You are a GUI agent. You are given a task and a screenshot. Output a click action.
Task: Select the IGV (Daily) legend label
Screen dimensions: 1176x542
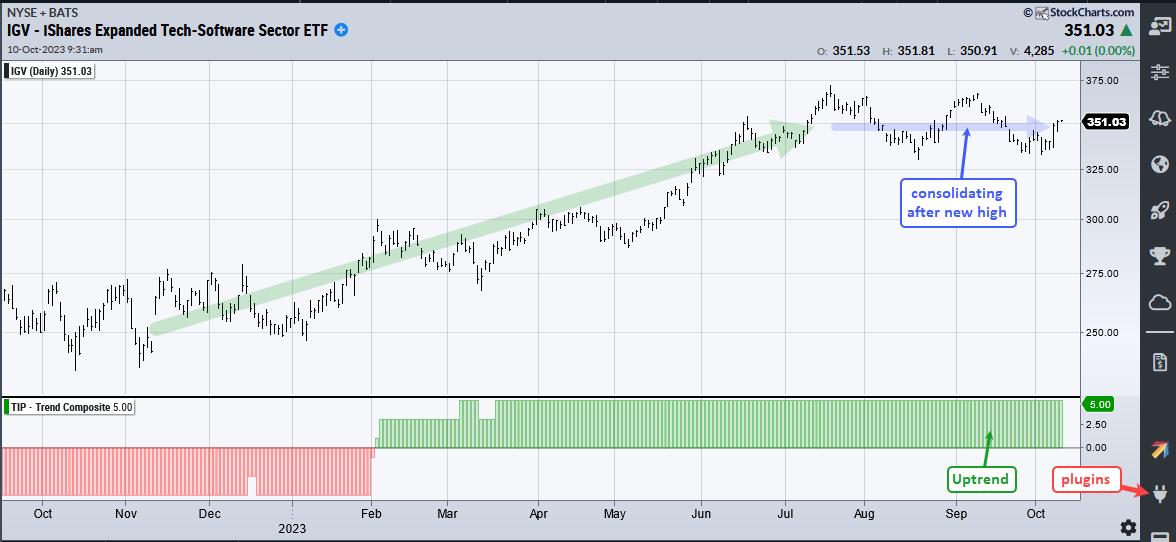[50, 70]
